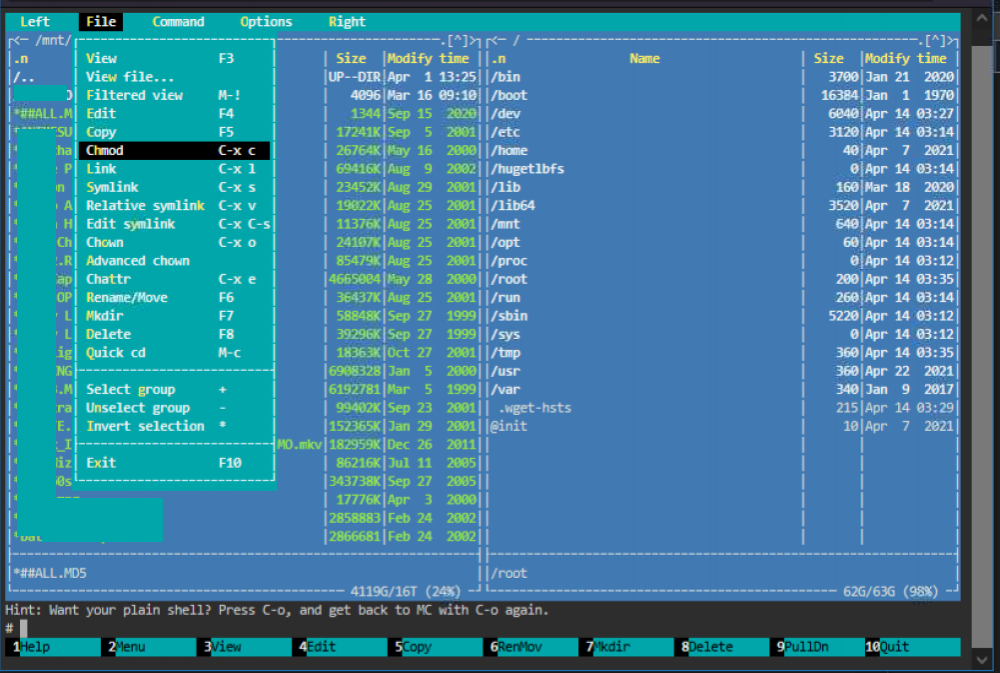The image size is (1000, 673).
Task: Click the scrollbar up arrow
Action: [982, 19]
